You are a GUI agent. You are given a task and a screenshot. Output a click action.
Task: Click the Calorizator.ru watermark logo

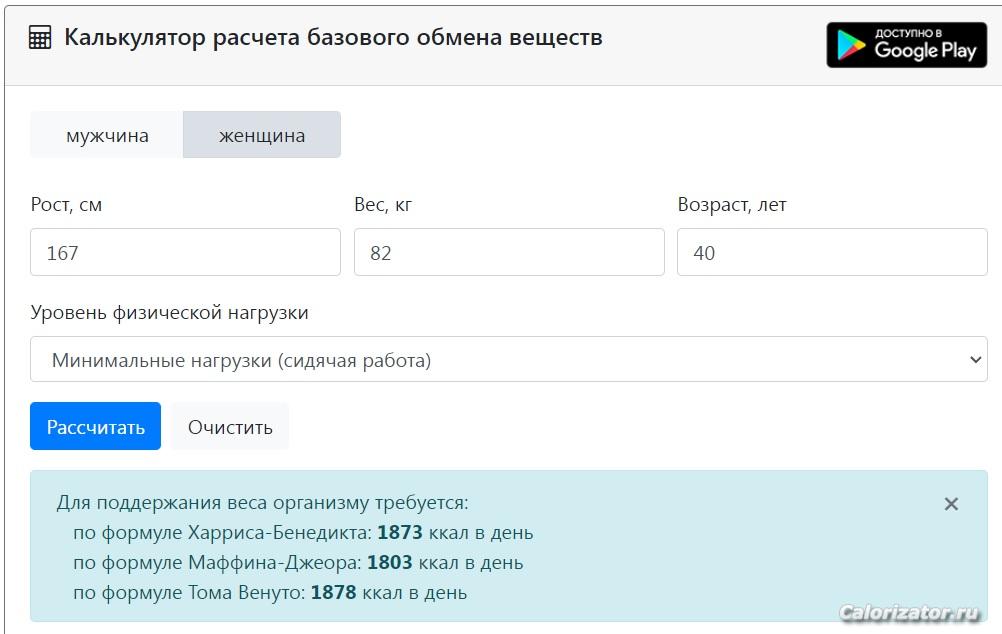click(x=909, y=612)
